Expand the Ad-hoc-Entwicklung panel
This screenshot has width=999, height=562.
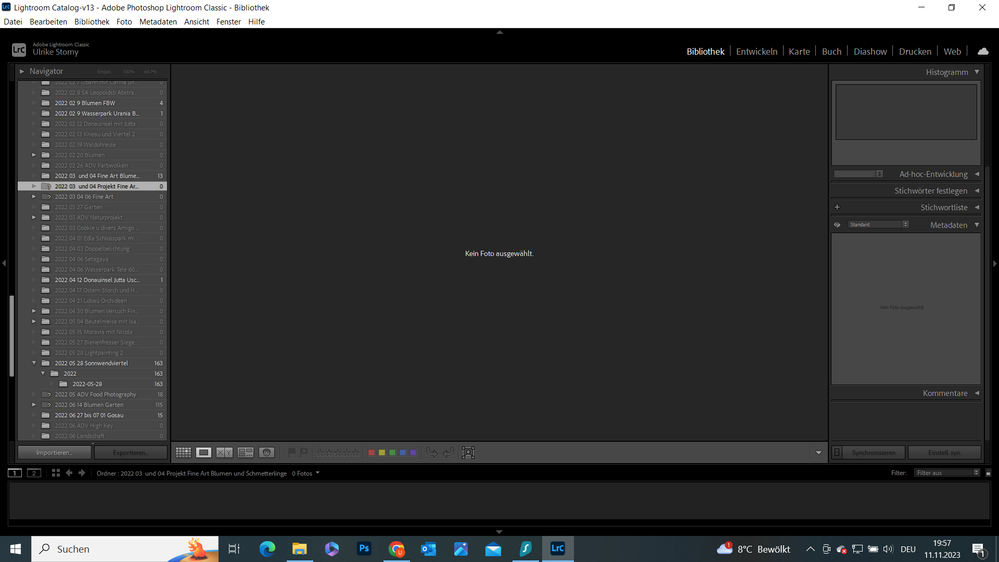point(977,174)
